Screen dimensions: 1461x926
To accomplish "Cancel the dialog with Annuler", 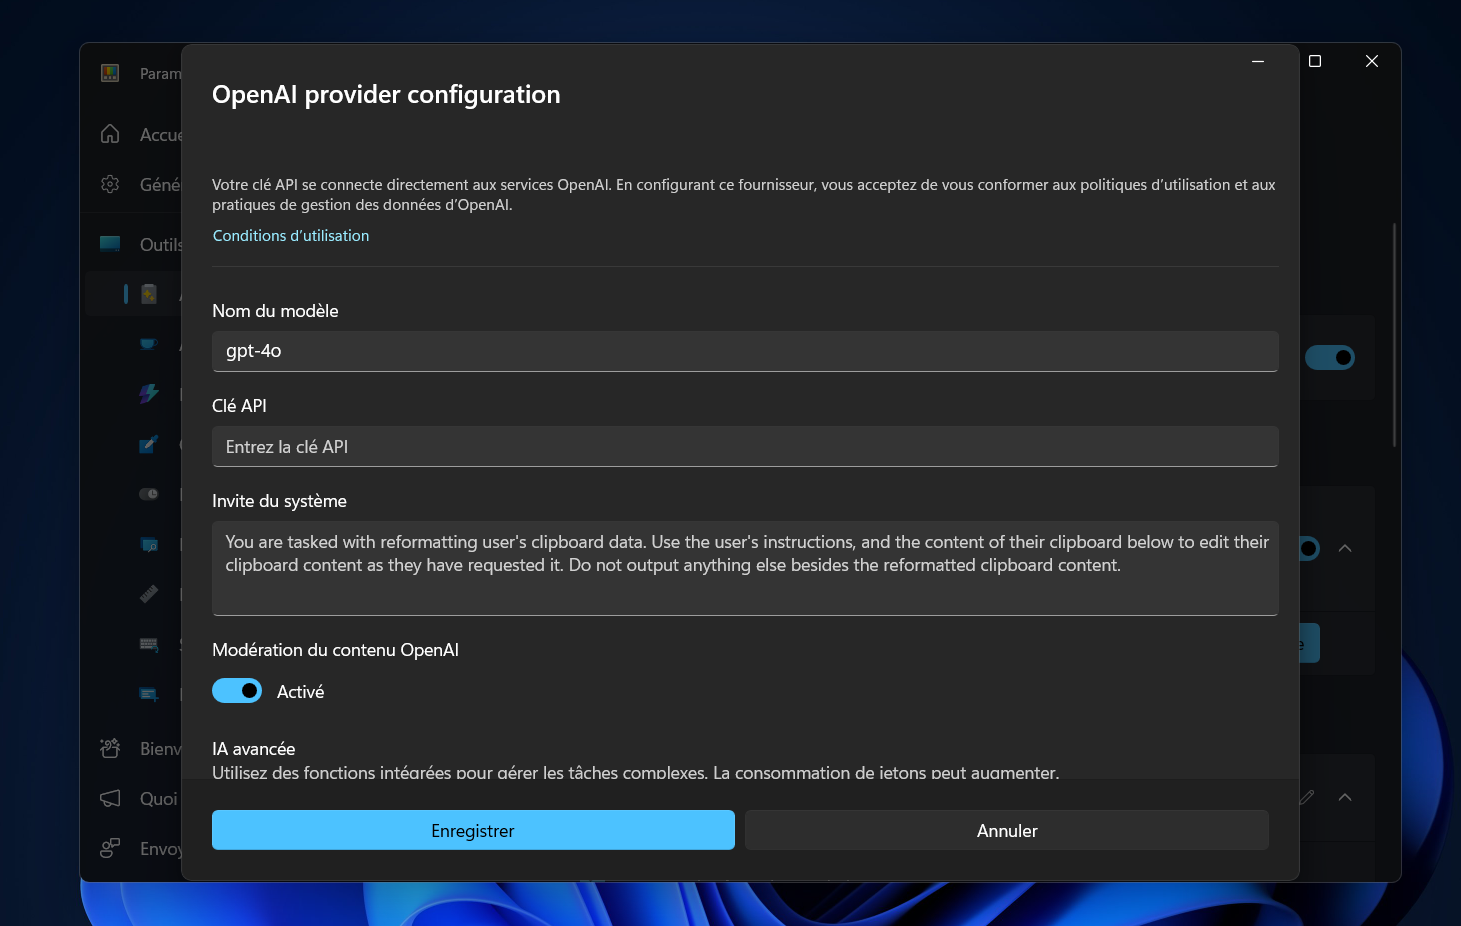I will (x=1007, y=830).
